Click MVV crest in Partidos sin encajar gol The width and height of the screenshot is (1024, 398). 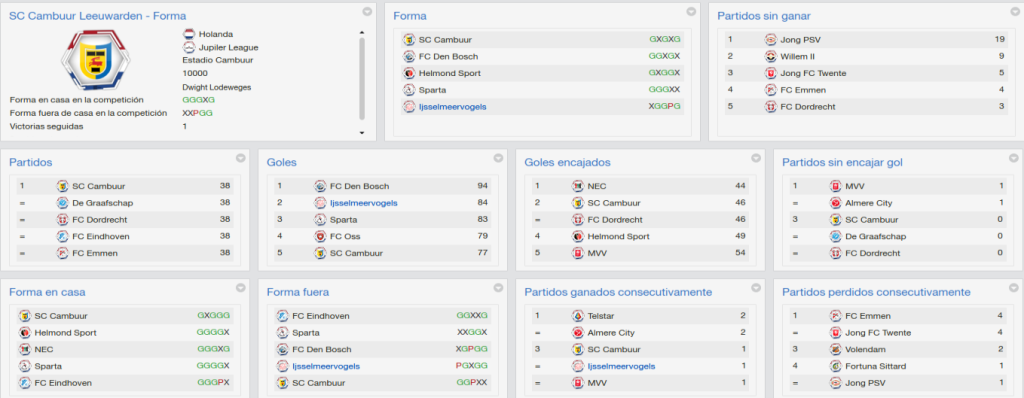coord(835,186)
